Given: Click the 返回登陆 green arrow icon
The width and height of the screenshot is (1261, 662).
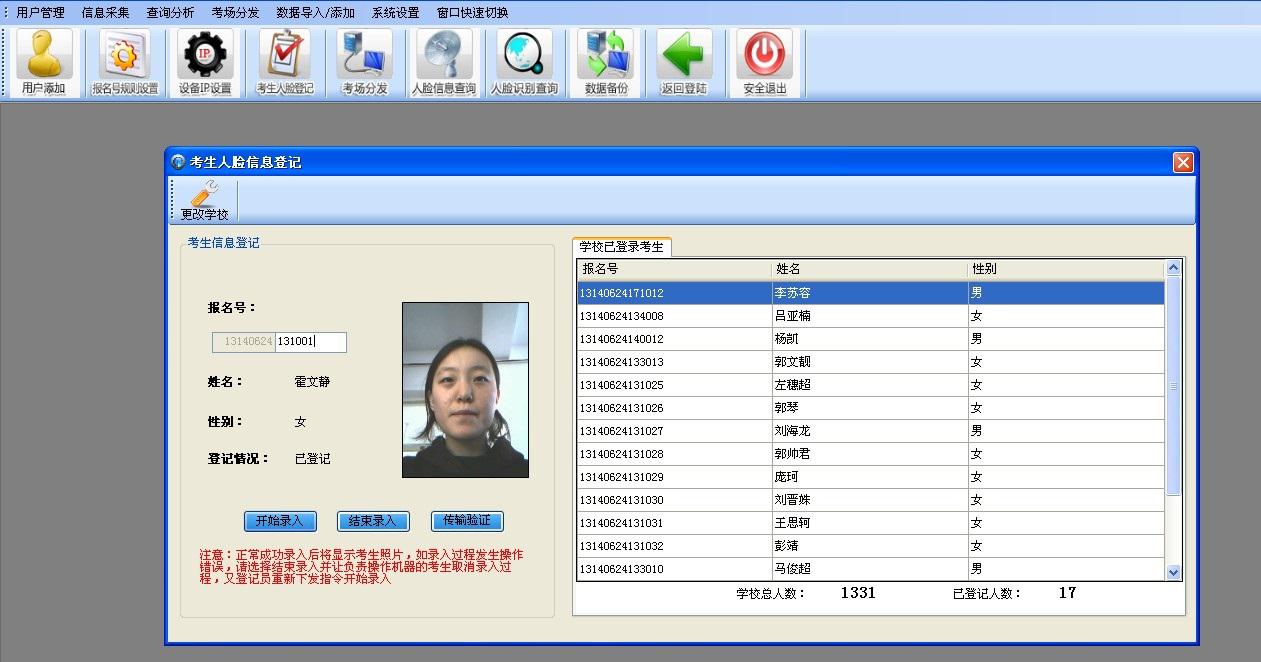Looking at the screenshot, I should [684, 62].
